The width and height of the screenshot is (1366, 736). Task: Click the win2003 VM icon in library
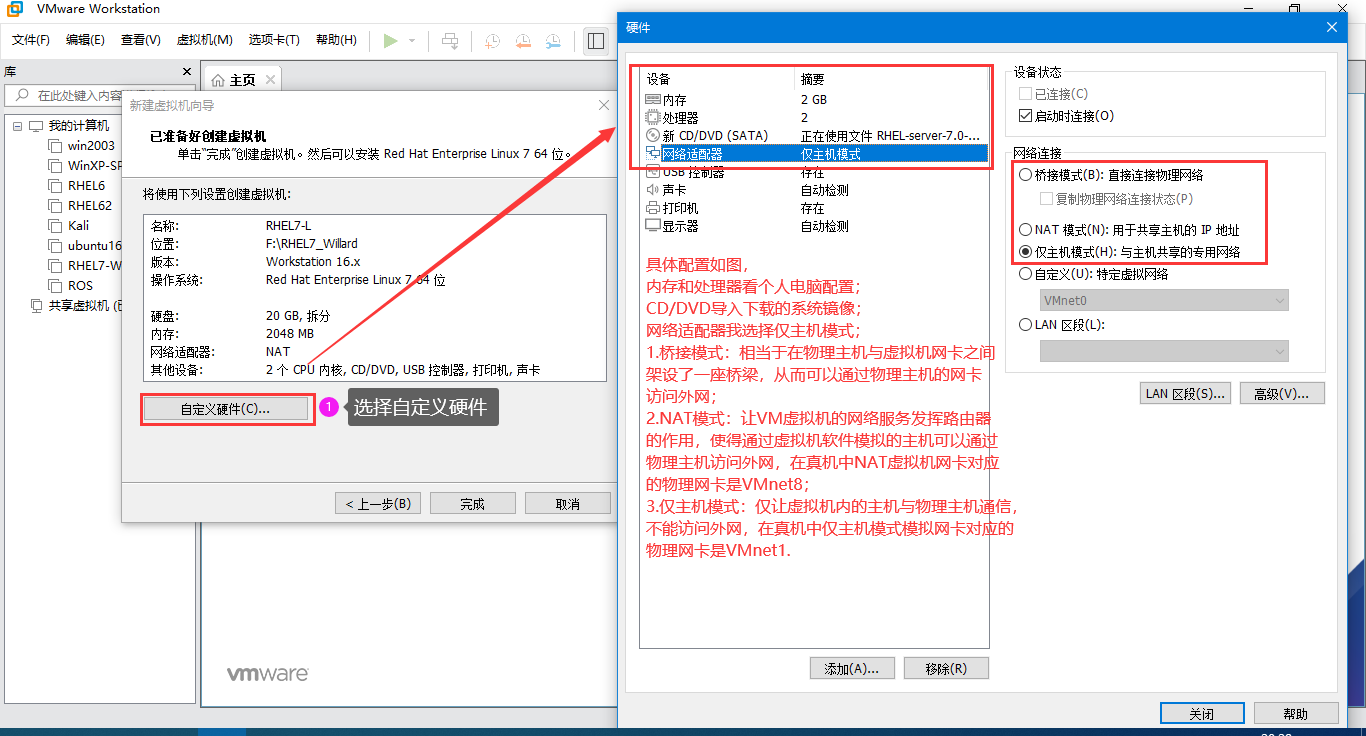click(x=55, y=146)
